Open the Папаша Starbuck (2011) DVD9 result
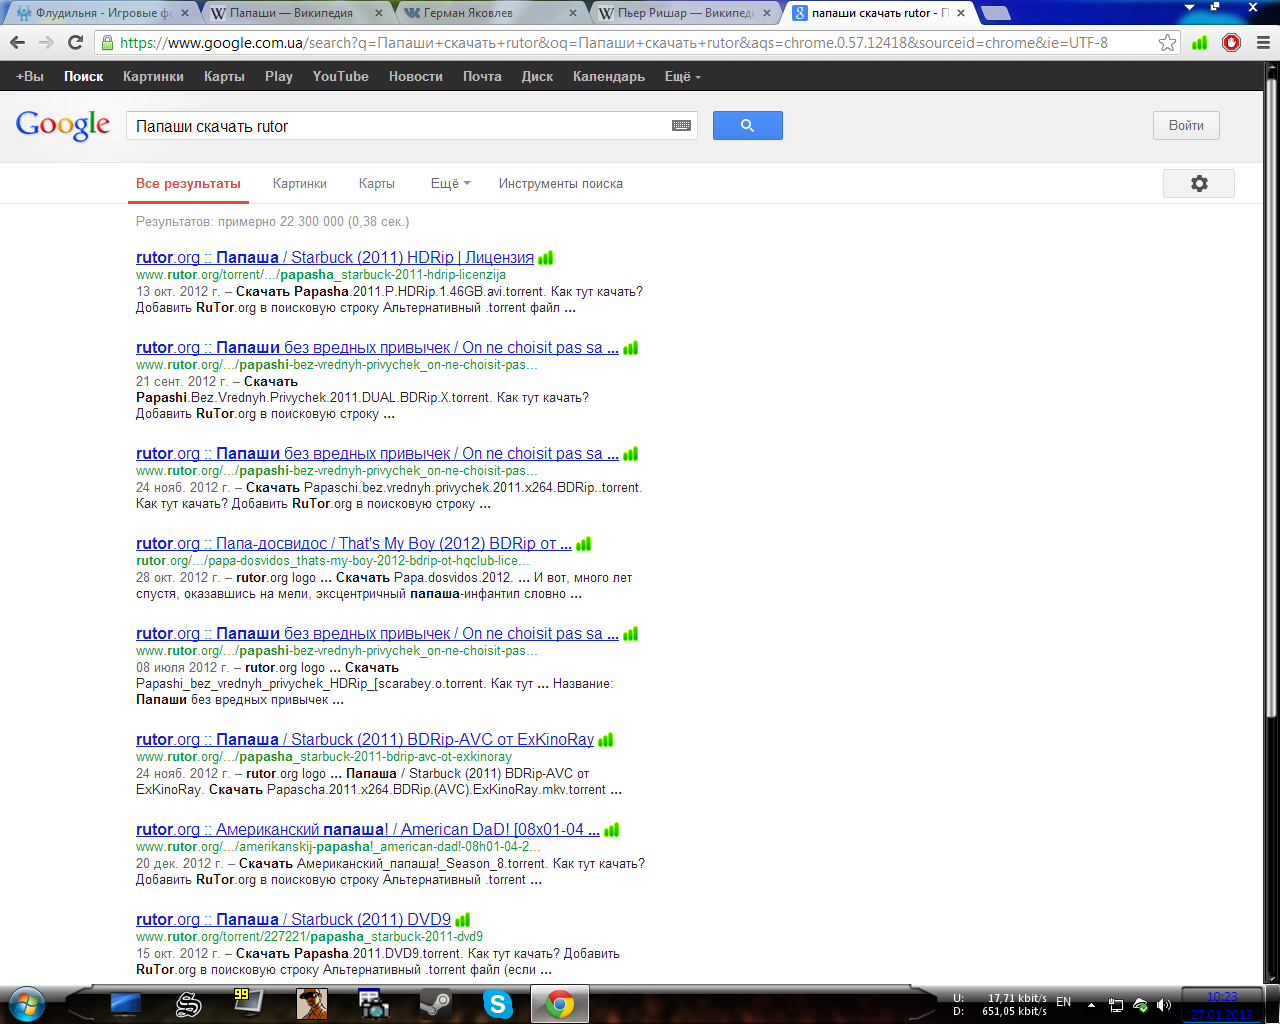The height and width of the screenshot is (1024, 1280). pos(293,920)
